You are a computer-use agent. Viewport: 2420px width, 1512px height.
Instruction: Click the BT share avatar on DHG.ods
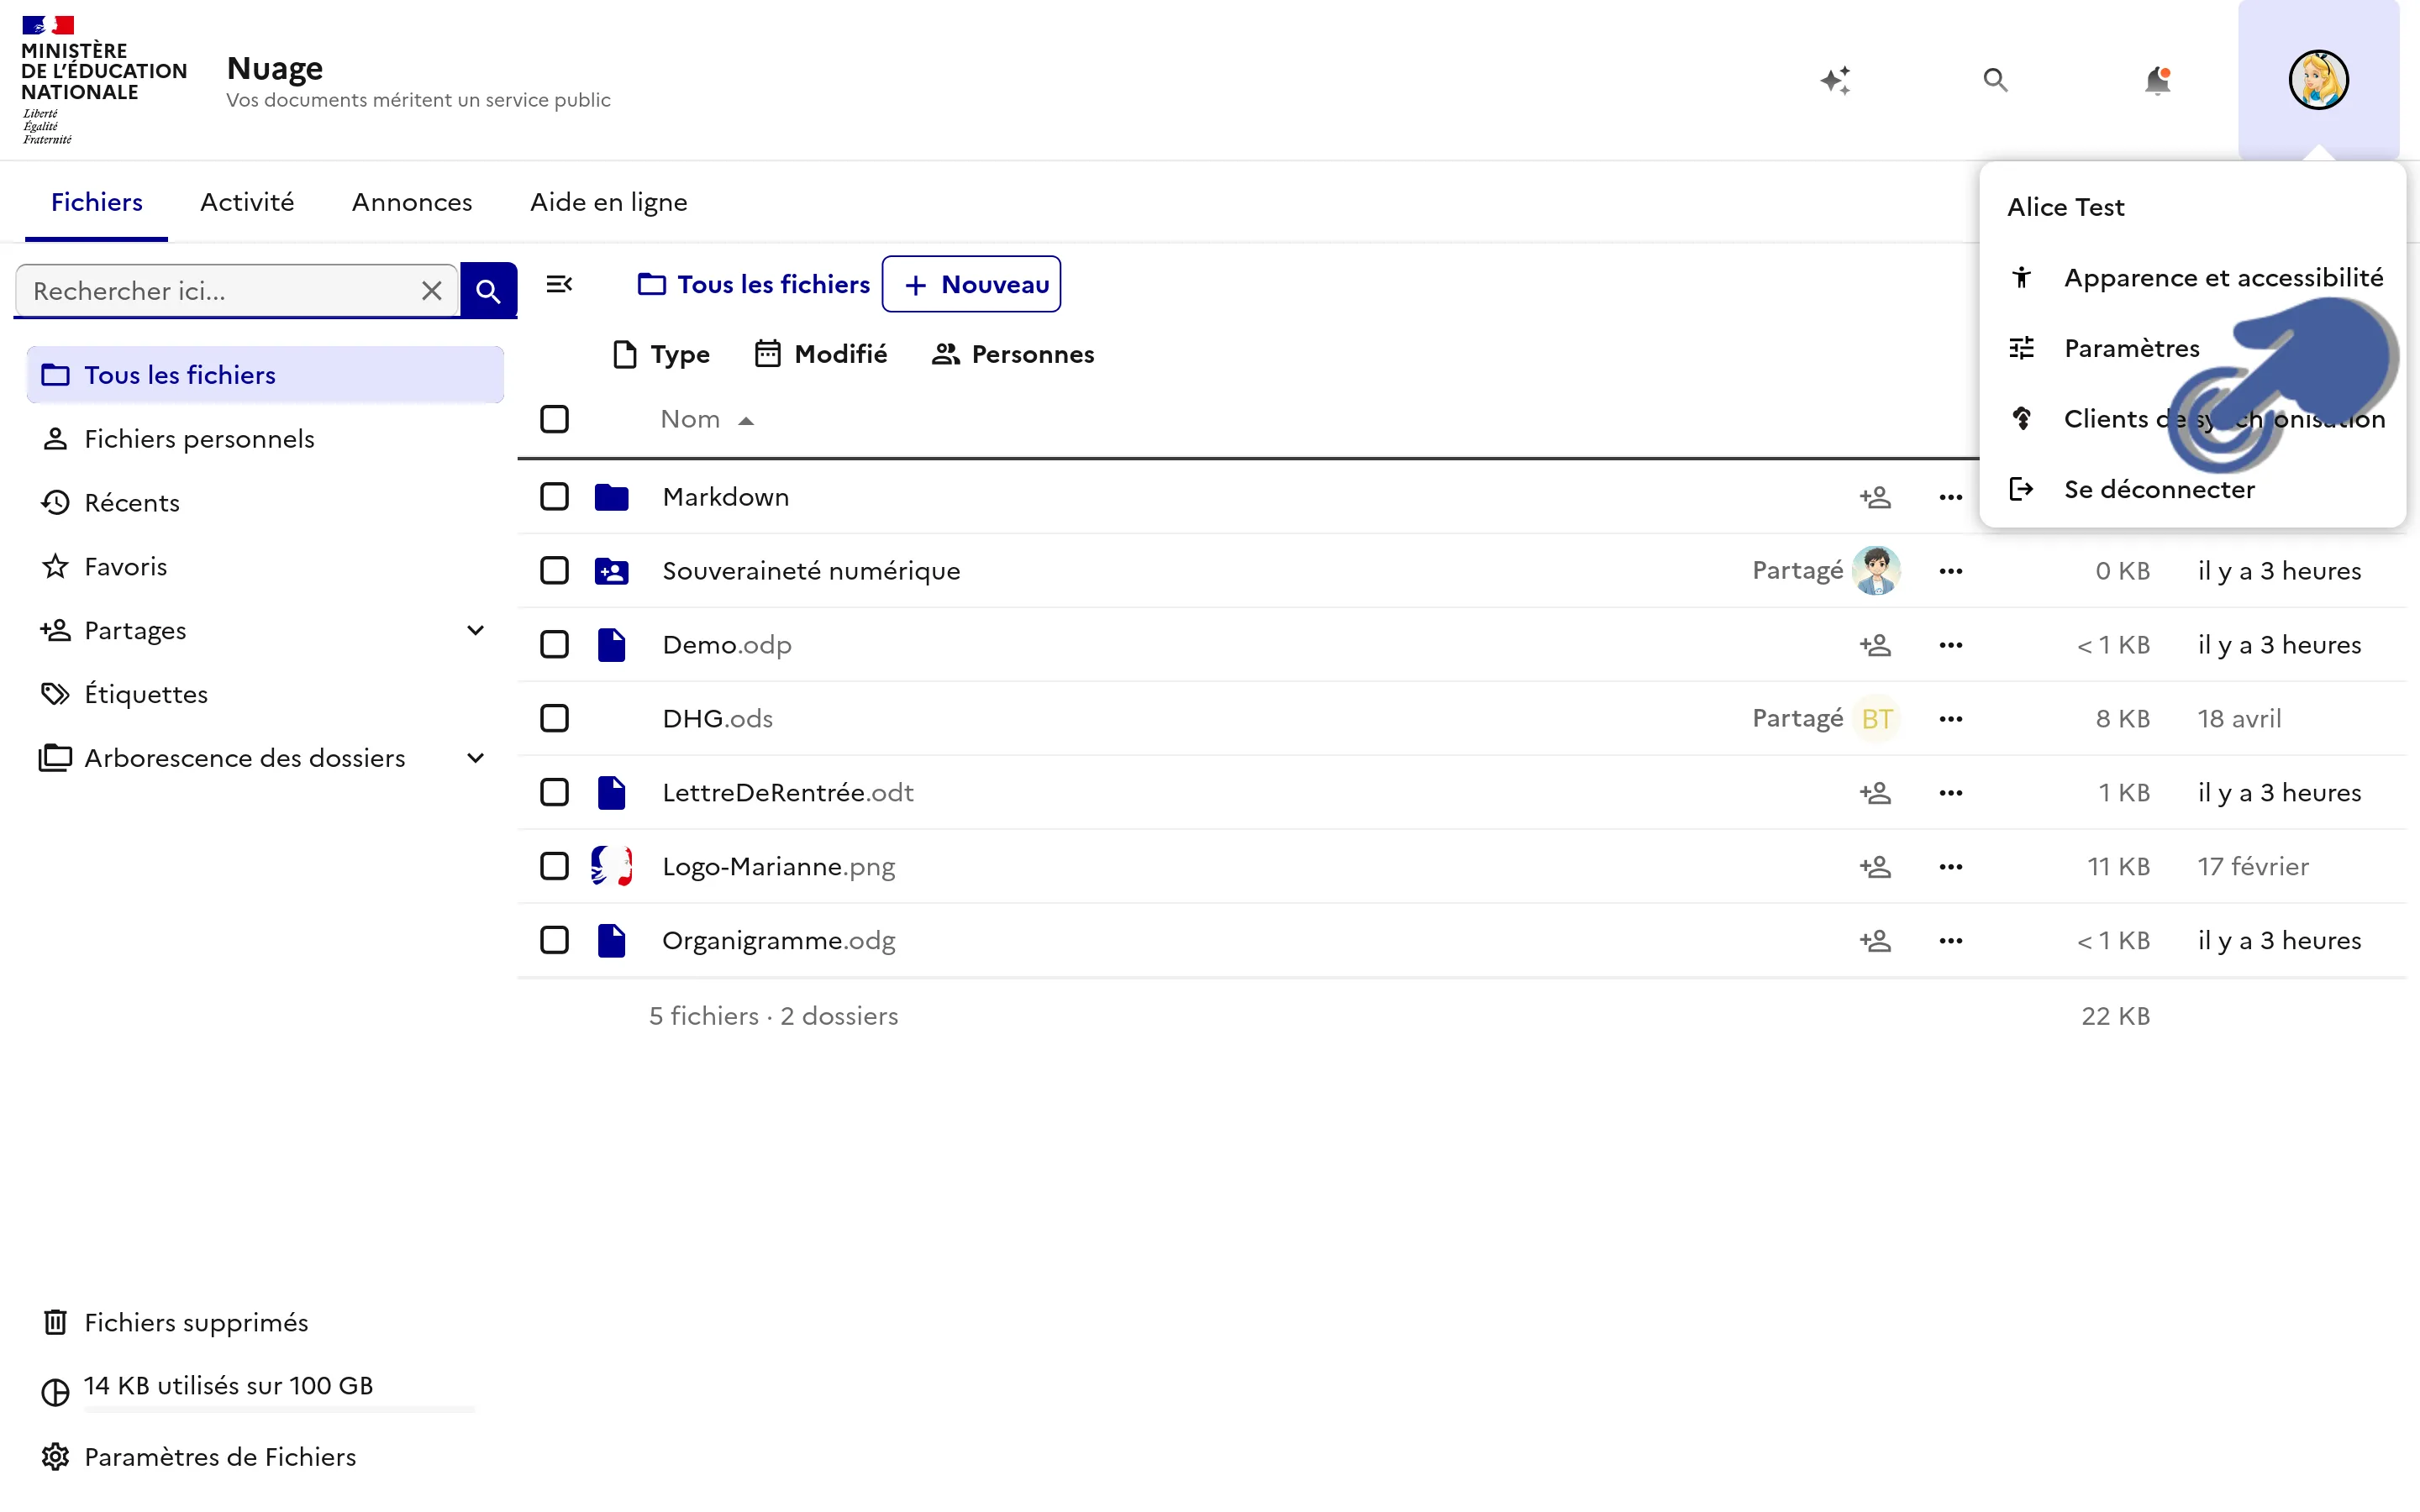[x=1876, y=719]
